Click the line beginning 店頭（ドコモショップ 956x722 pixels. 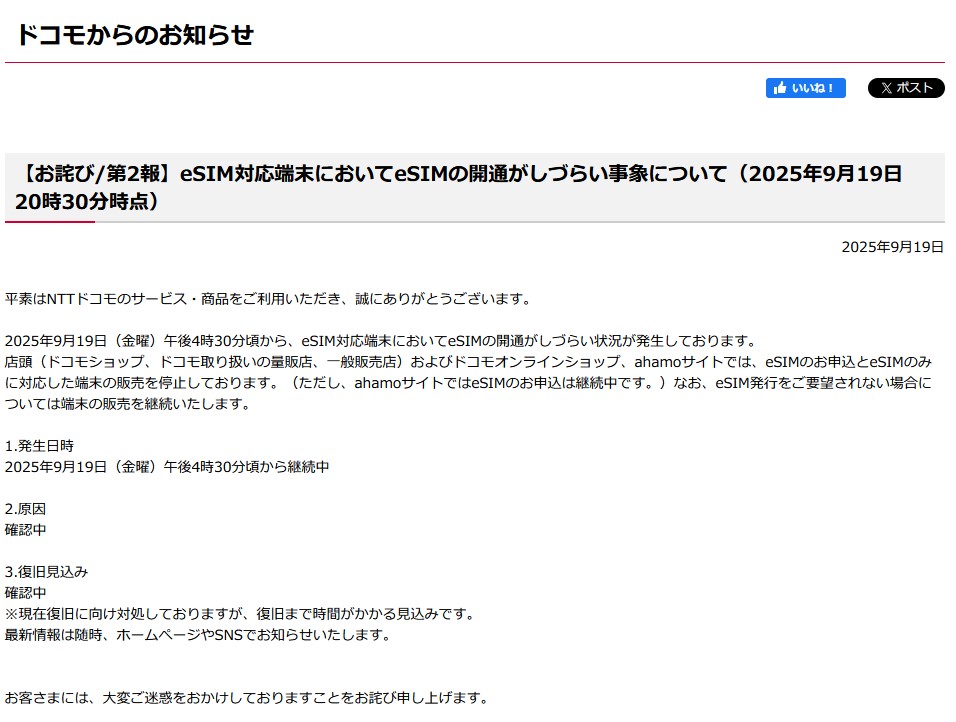468,362
